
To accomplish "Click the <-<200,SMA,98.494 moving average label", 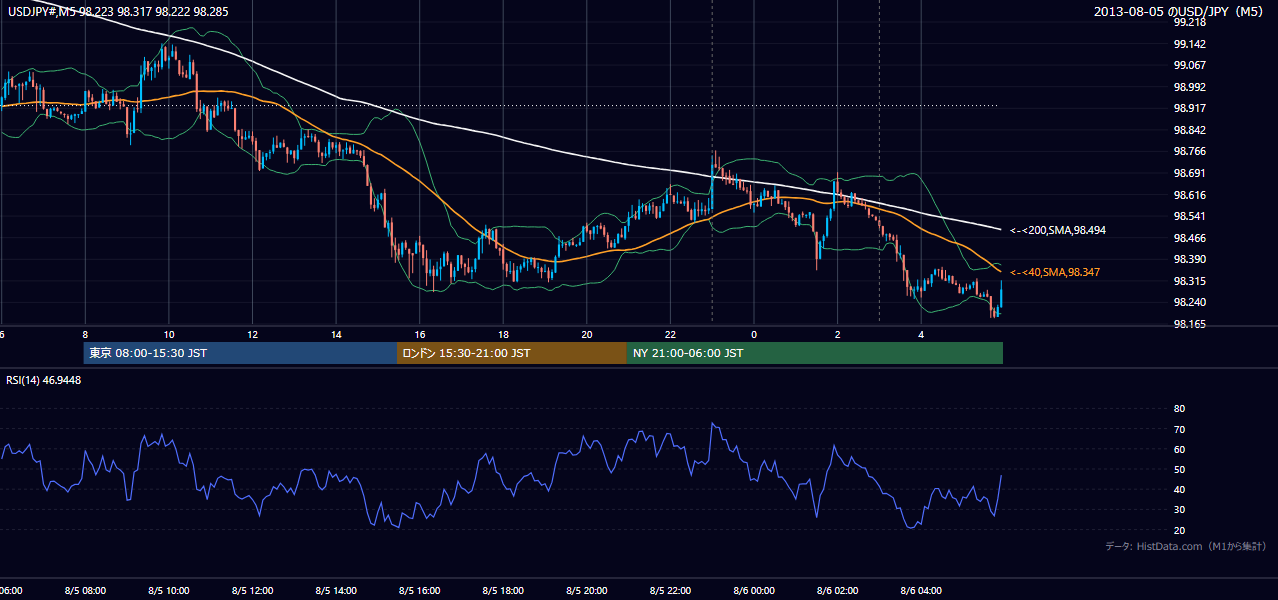I will (x=1058, y=230).
